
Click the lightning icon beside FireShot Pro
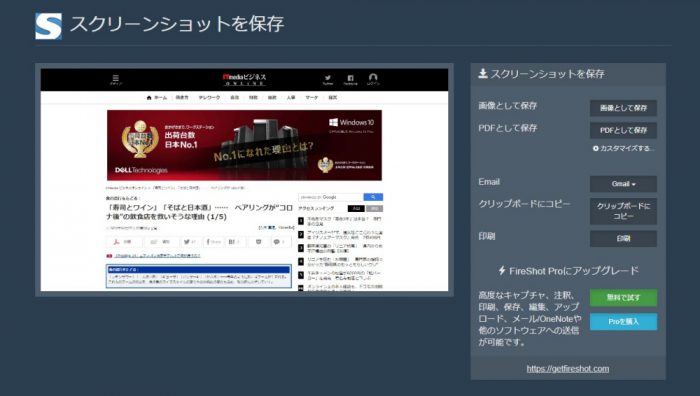point(502,271)
